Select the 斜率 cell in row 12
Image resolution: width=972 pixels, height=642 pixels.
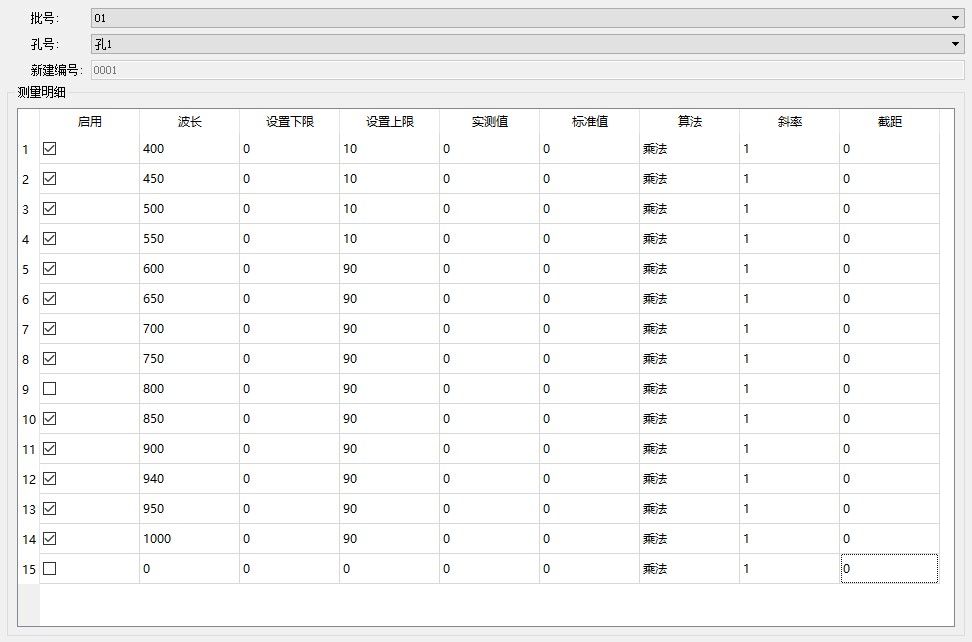tap(789, 479)
